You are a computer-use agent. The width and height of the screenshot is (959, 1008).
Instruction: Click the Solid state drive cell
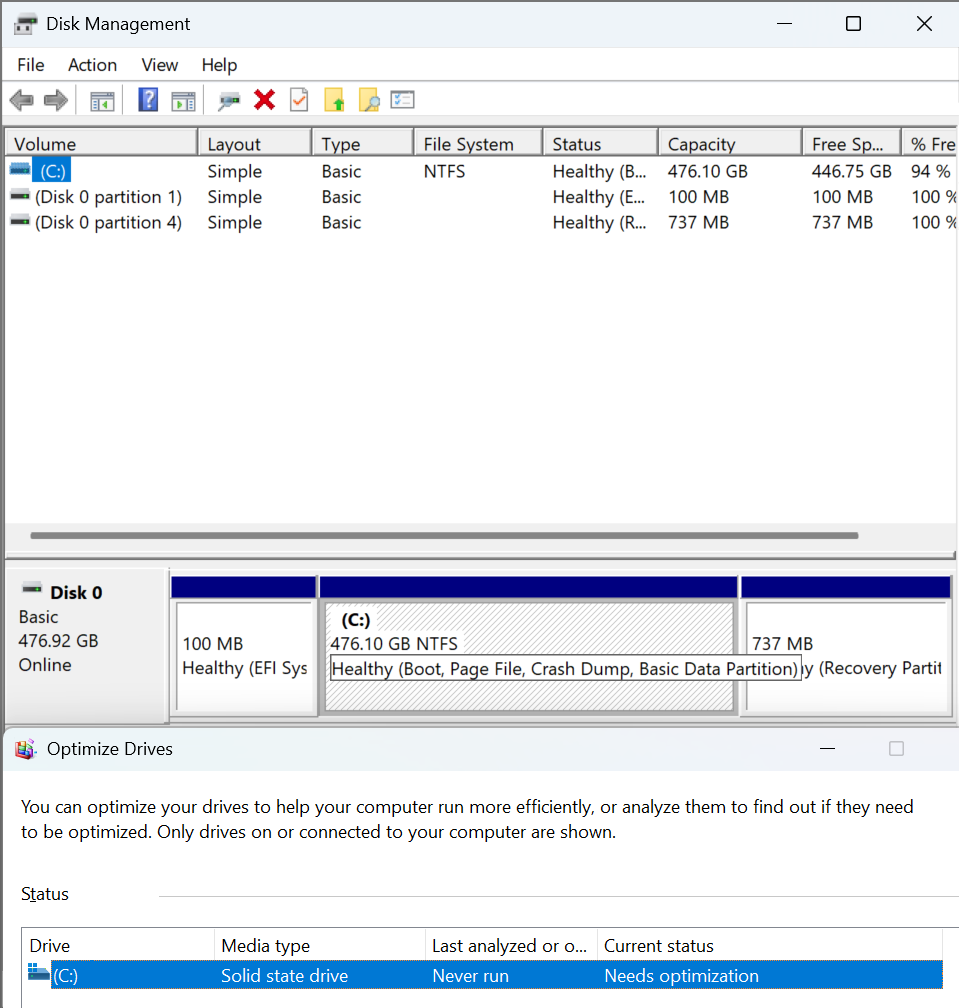285,975
